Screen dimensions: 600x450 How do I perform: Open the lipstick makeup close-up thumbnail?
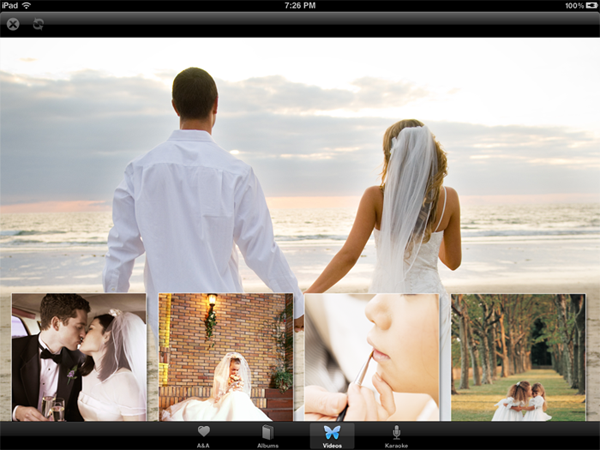click(x=372, y=357)
